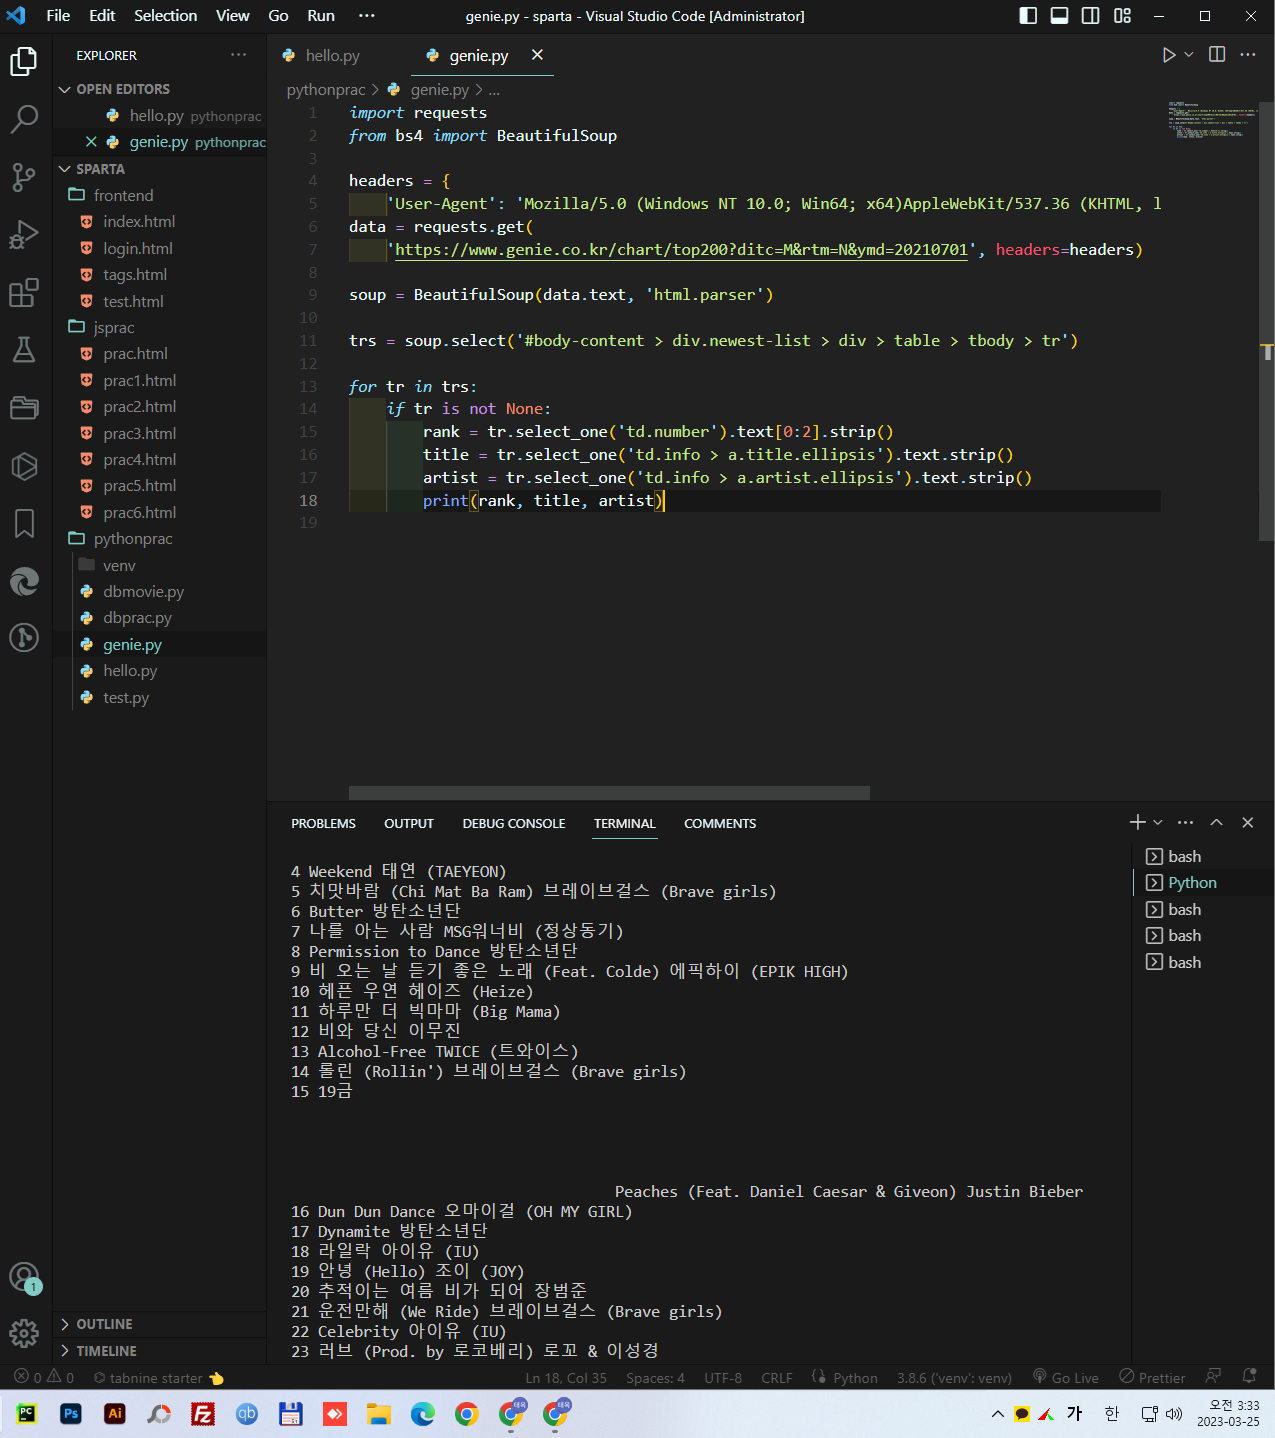Open the Extensions view
The height and width of the screenshot is (1438, 1275).
tap(24, 293)
